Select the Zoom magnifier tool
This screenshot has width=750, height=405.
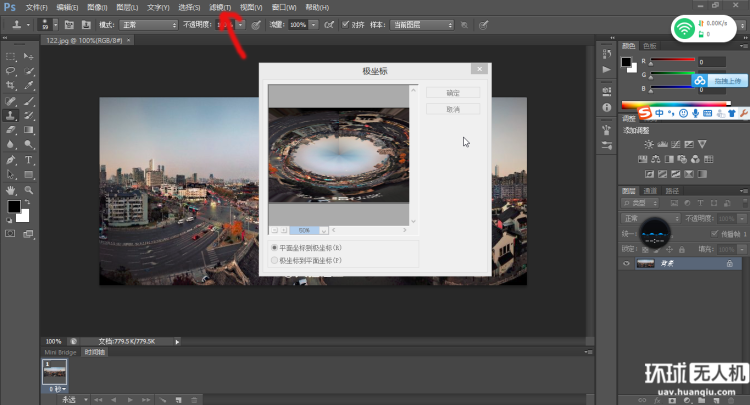pyautogui.click(x=29, y=188)
